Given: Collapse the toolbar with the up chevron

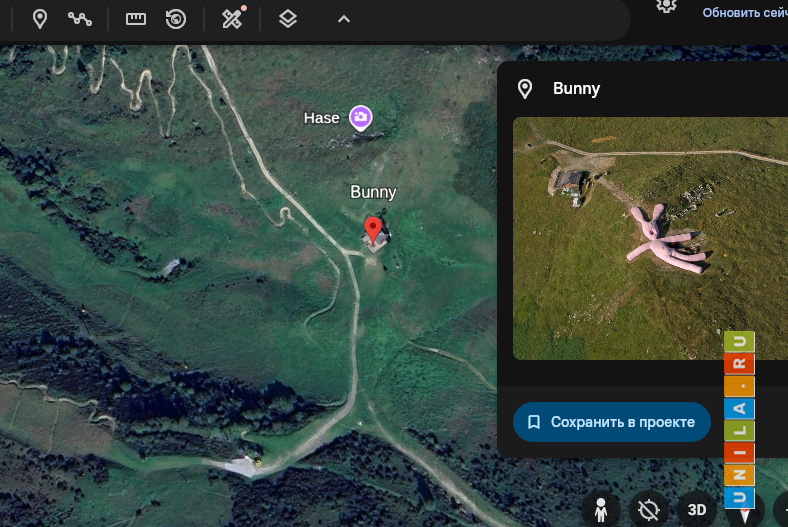Looking at the screenshot, I should pyautogui.click(x=343, y=19).
